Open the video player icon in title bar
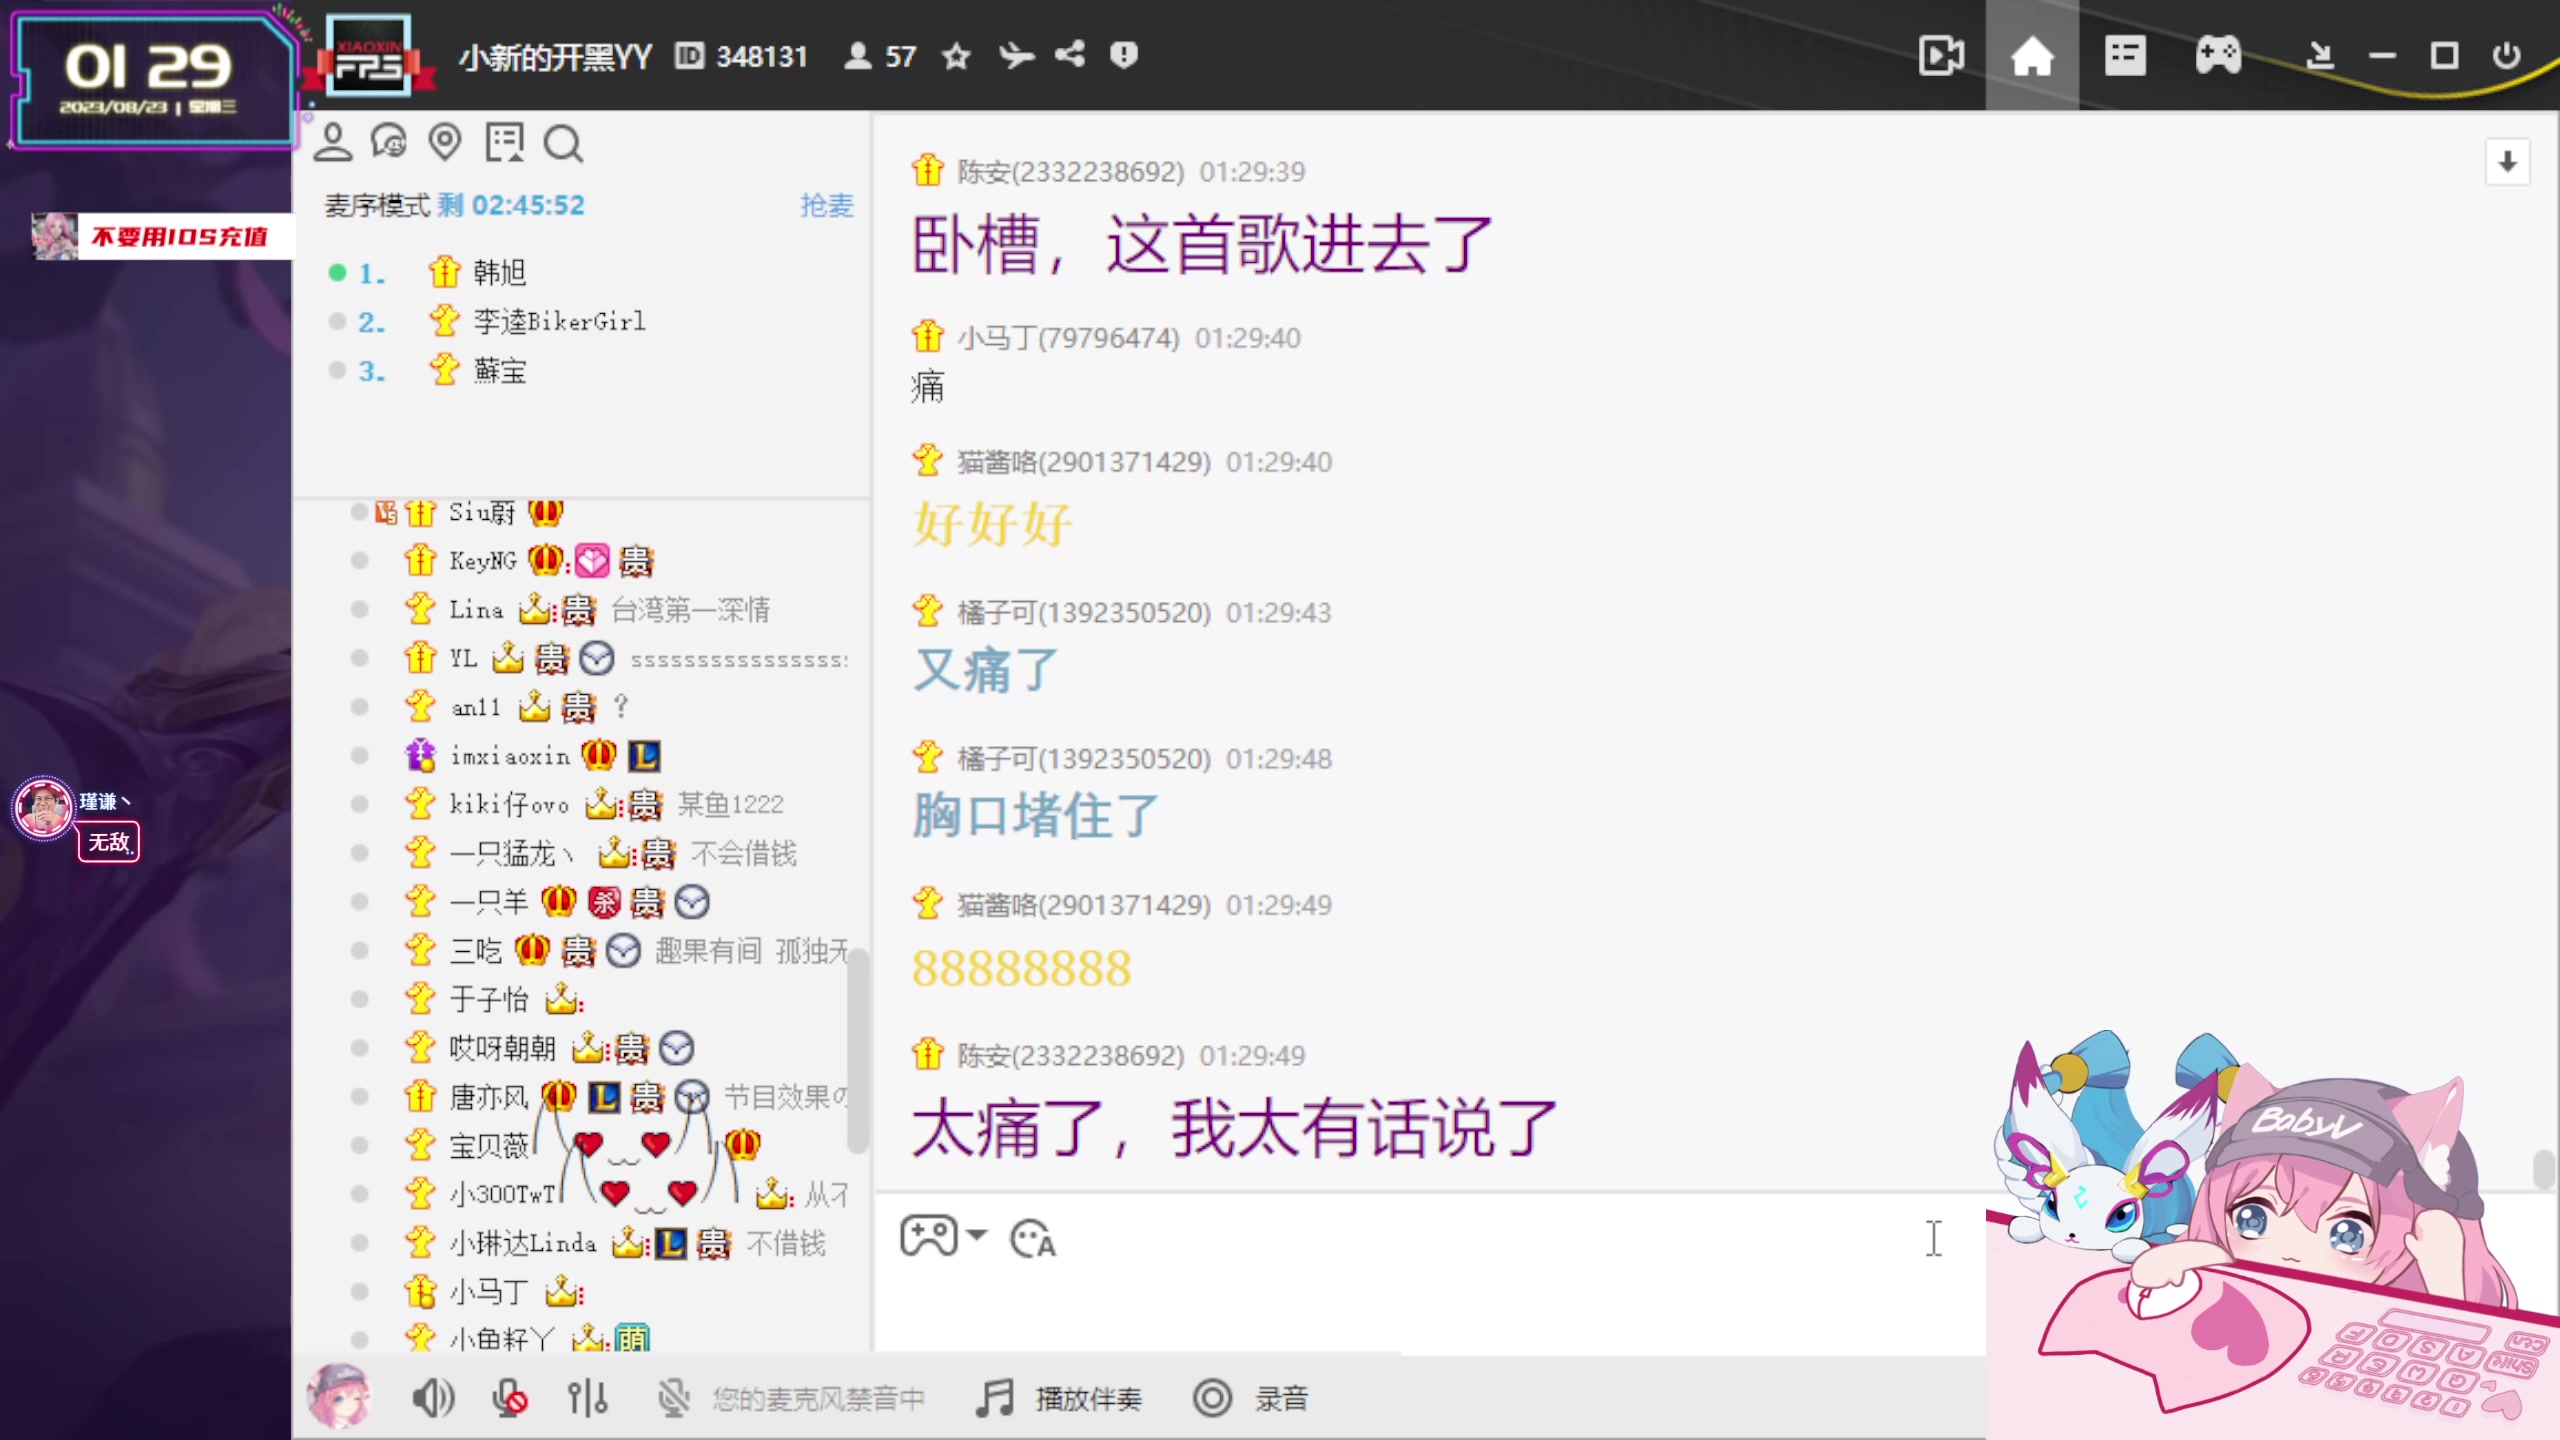This screenshot has height=1440, width=2560. tap(1941, 55)
